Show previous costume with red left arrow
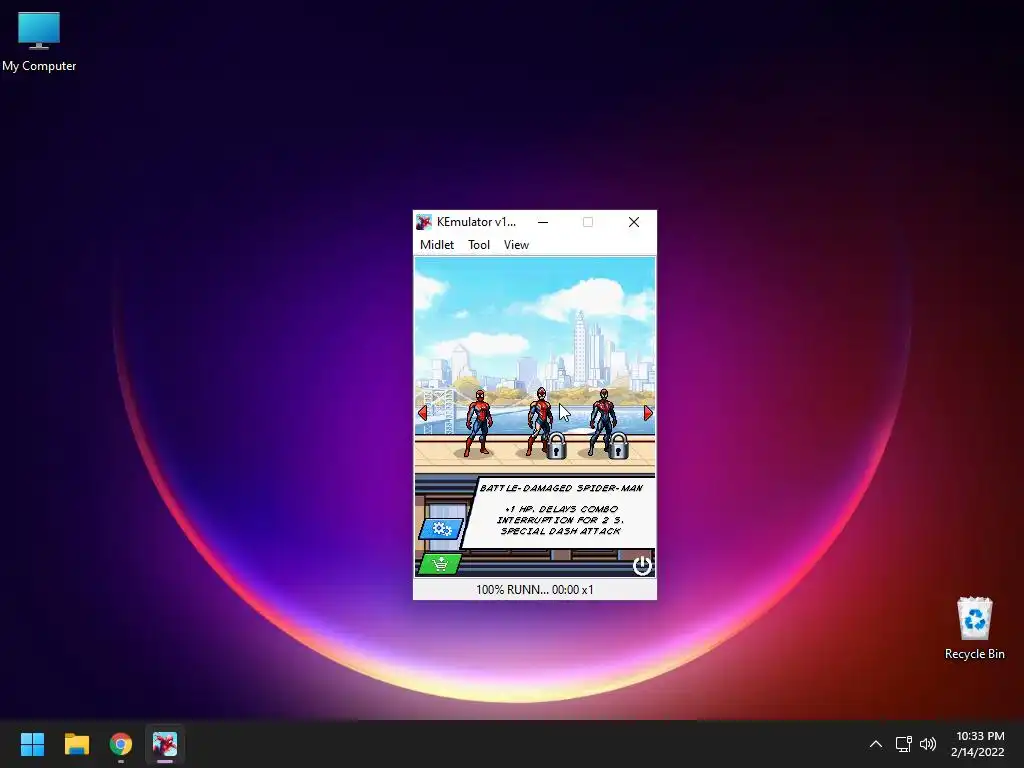This screenshot has width=1024, height=768. tap(423, 413)
